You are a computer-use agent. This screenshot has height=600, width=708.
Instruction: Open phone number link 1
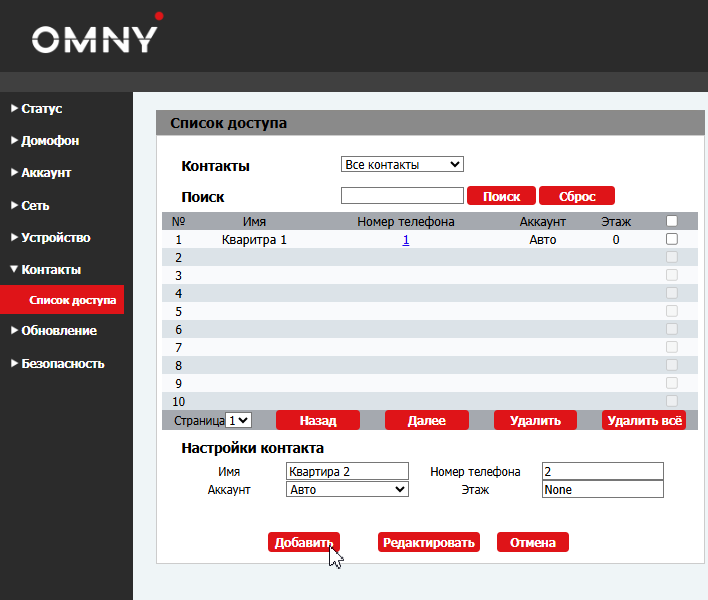click(406, 240)
